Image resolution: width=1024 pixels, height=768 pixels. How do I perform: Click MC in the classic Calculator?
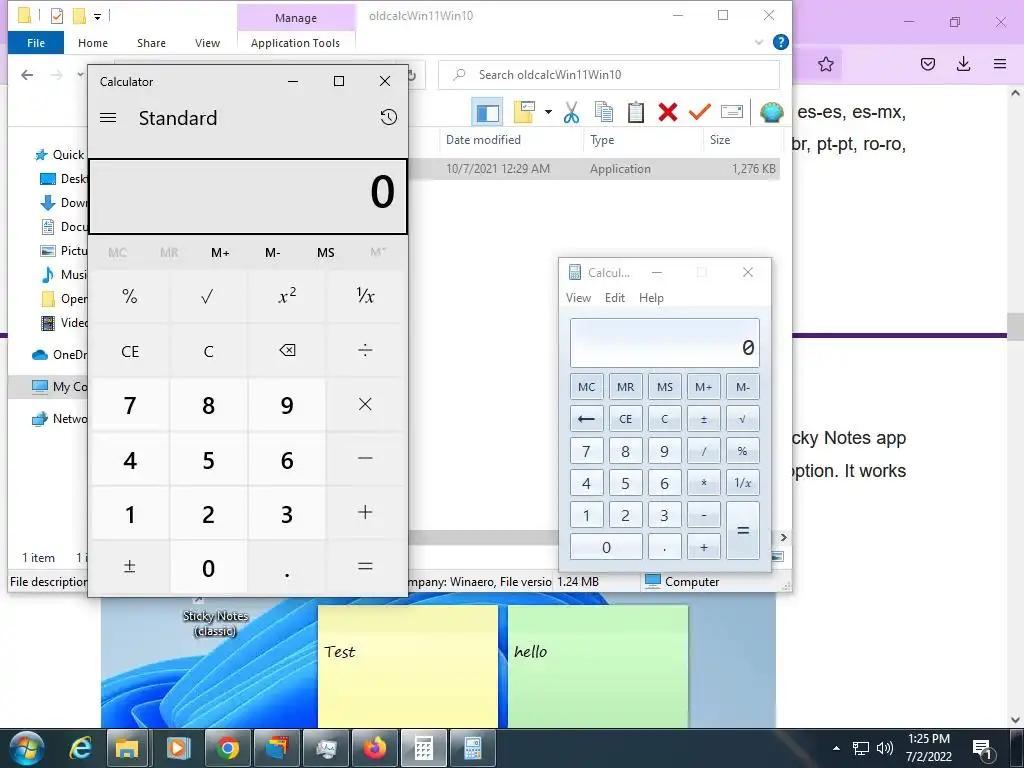coord(586,387)
